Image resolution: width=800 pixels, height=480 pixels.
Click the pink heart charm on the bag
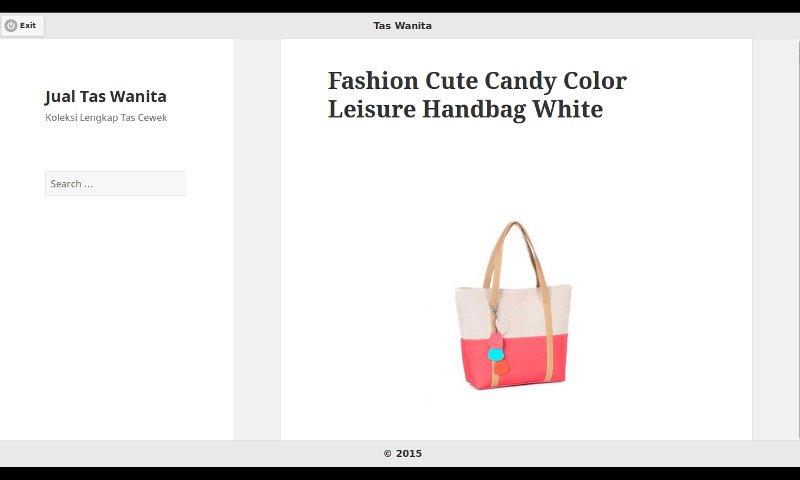(496, 339)
